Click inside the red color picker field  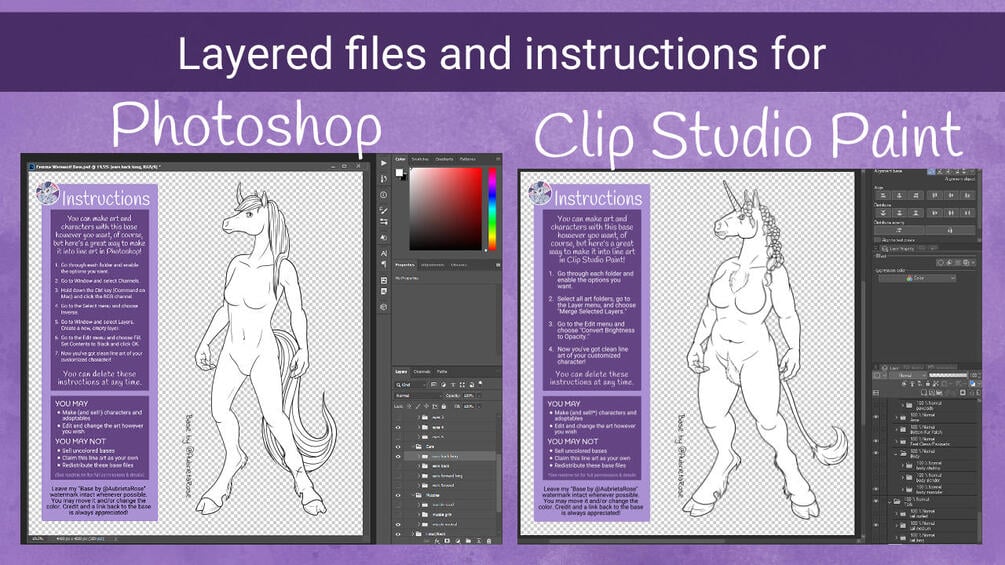(x=446, y=209)
